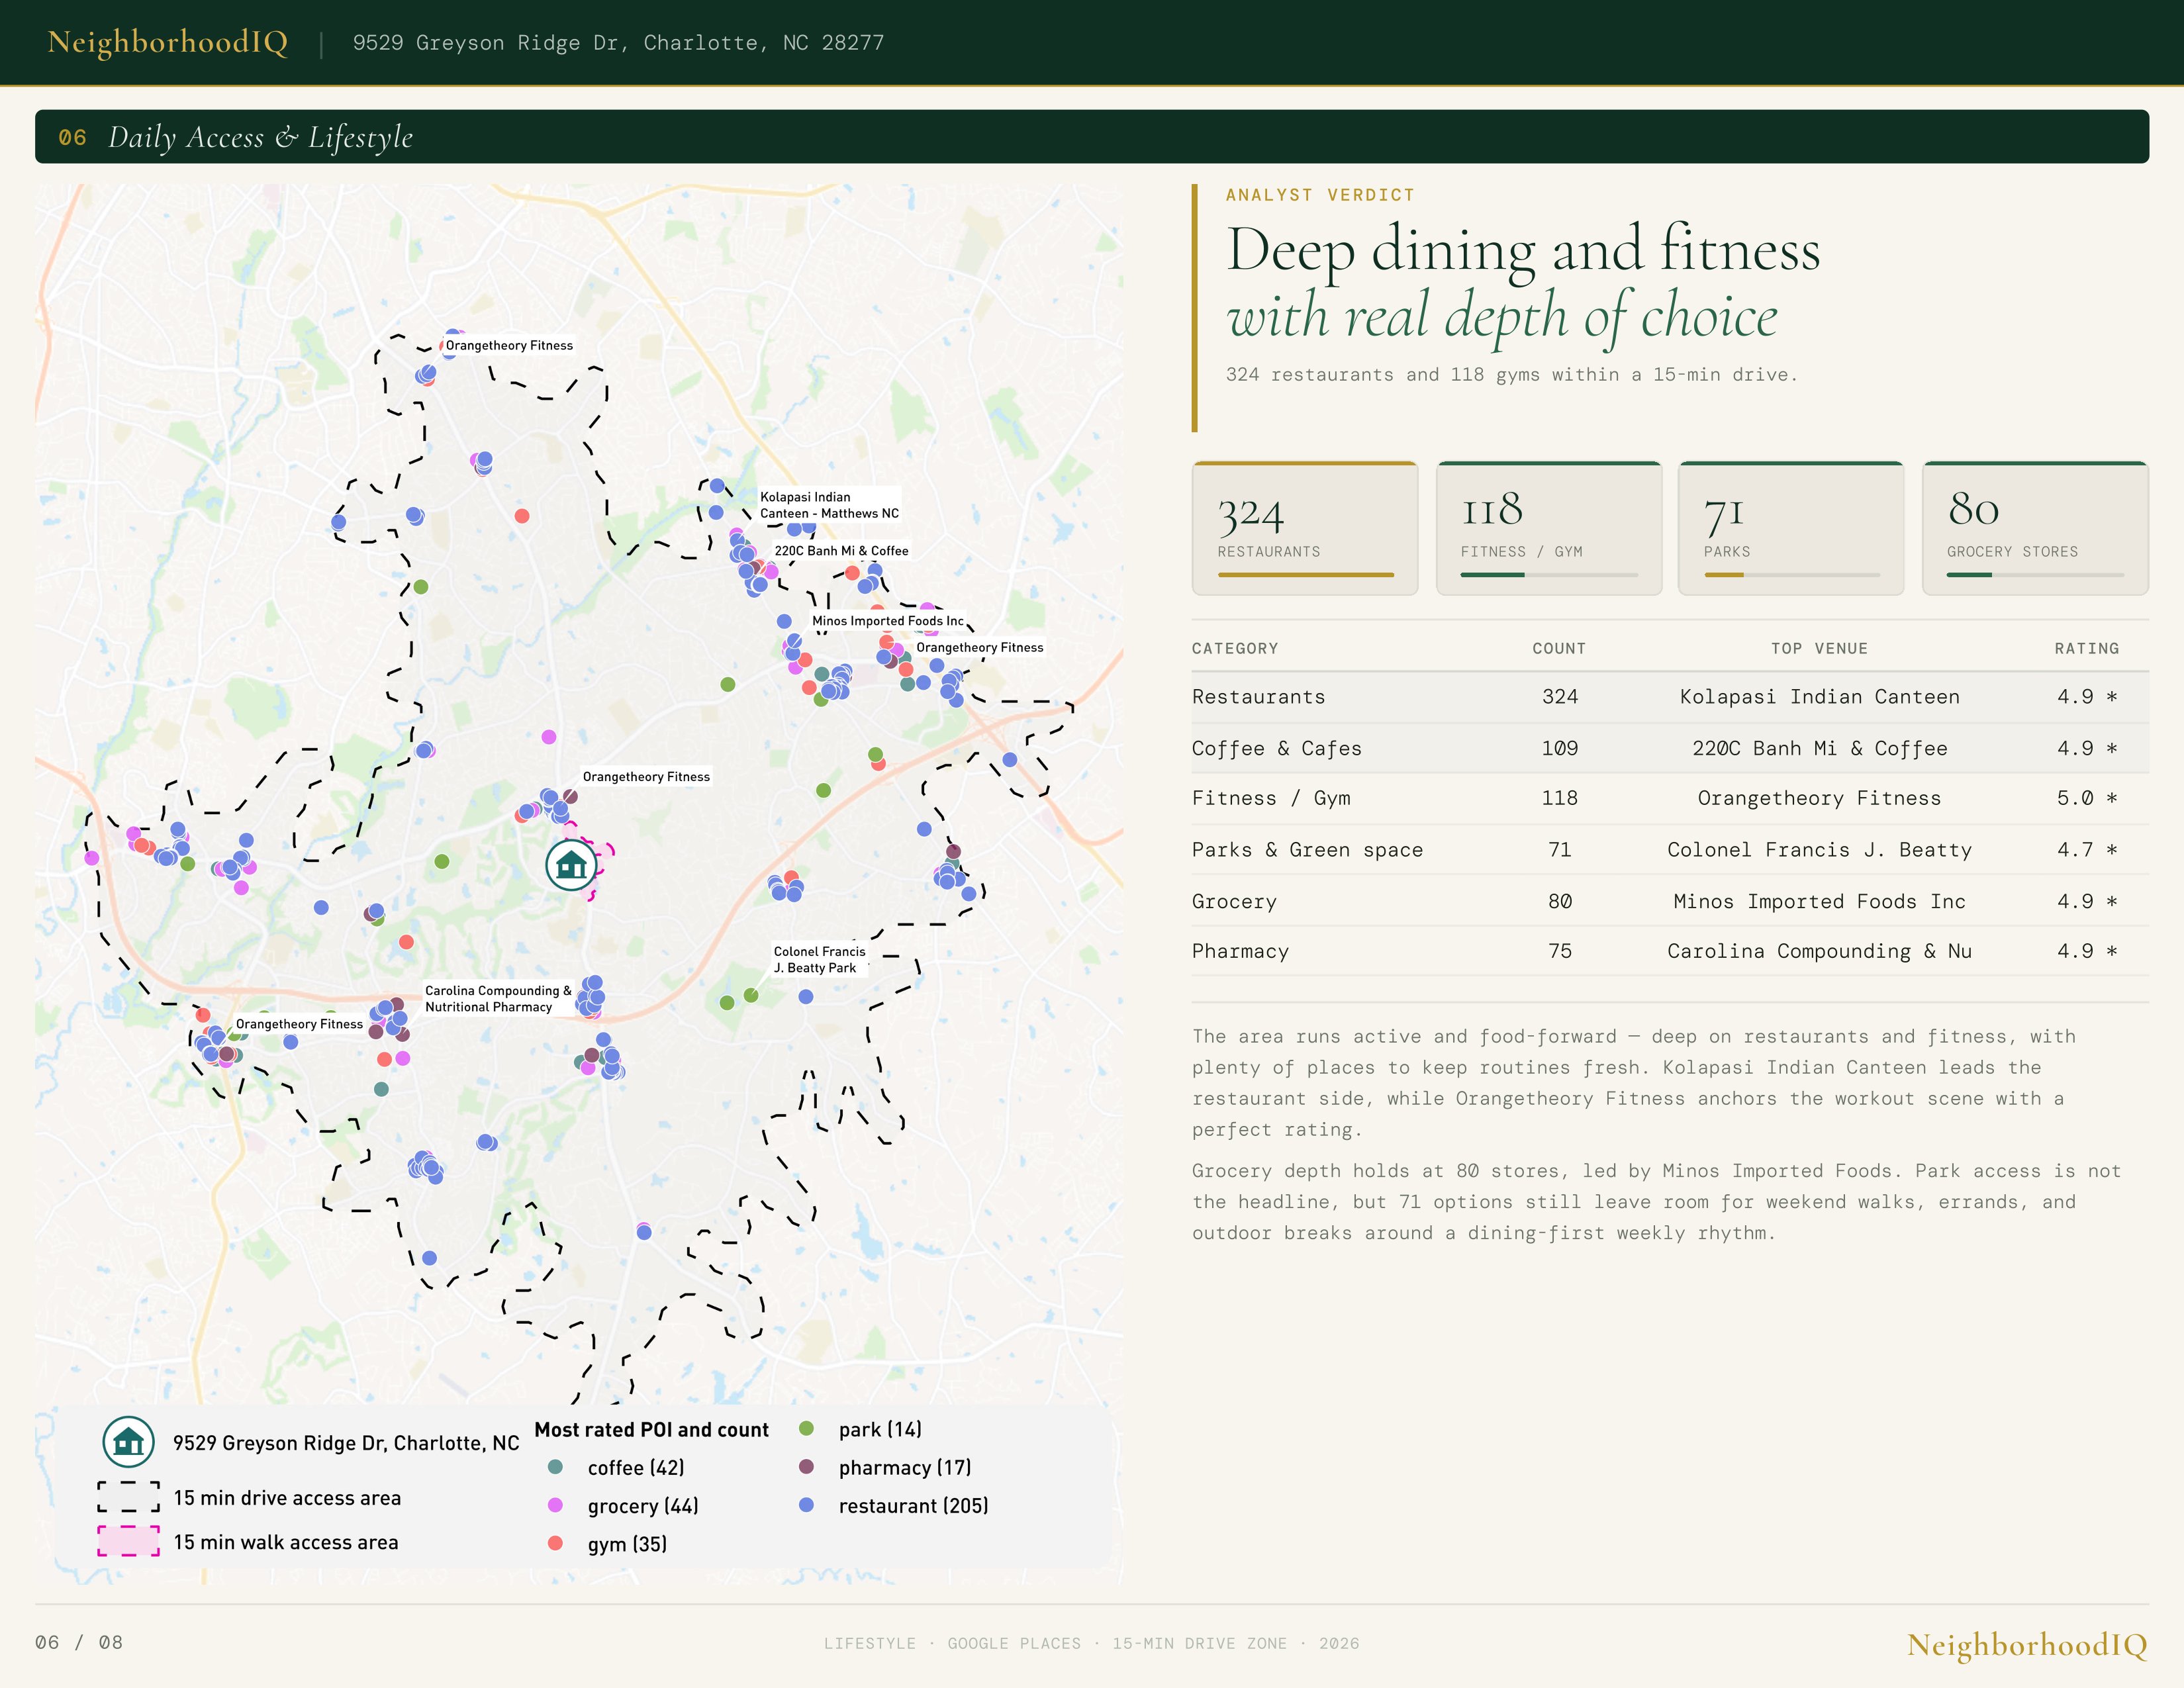This screenshot has width=2184, height=1688.
Task: Click the 15 min walk access legend symbol
Action: (129, 1541)
